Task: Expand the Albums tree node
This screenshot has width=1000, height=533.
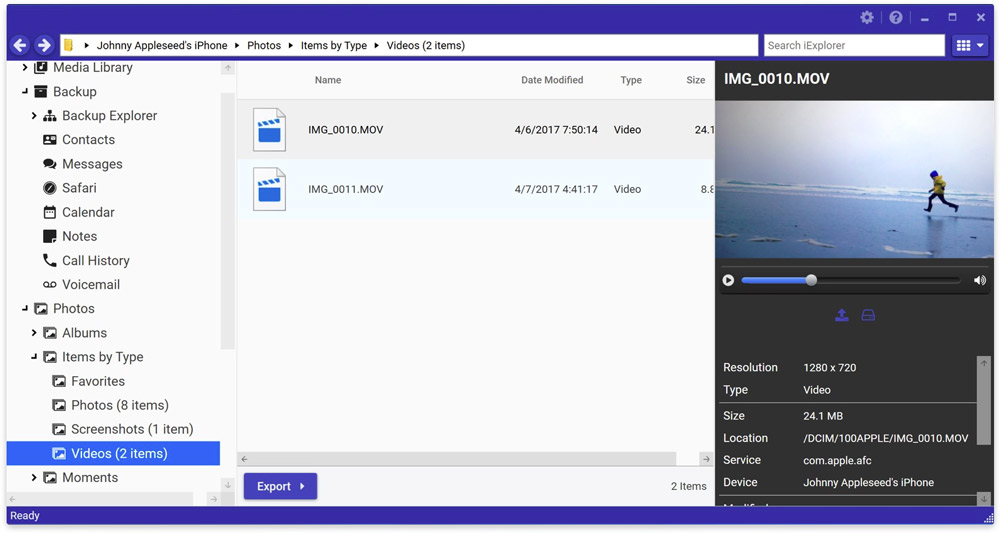Action: click(34, 333)
